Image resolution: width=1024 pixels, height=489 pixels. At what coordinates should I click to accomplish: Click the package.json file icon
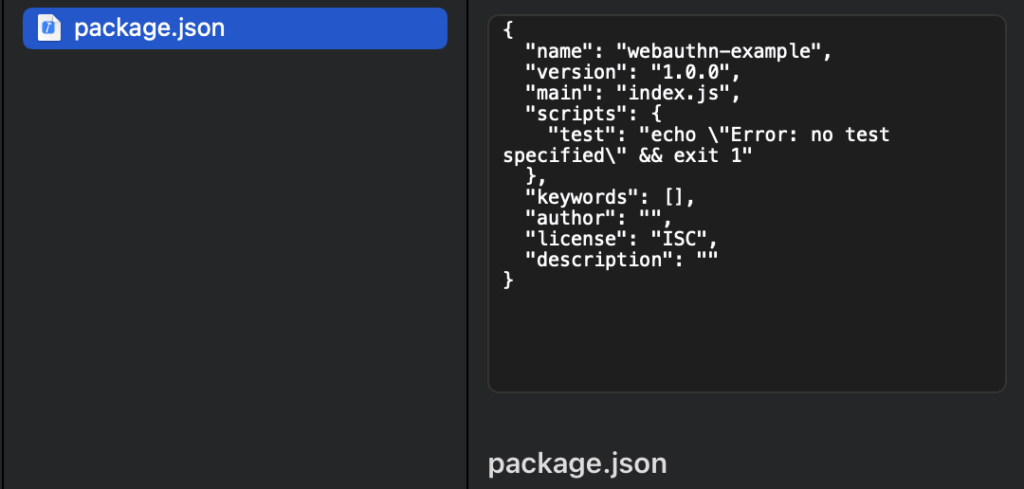point(49,28)
